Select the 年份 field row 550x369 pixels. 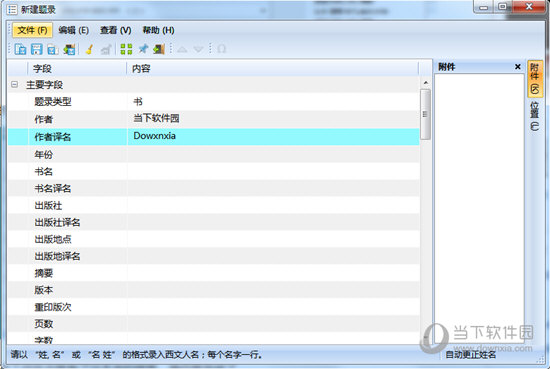click(x=214, y=154)
